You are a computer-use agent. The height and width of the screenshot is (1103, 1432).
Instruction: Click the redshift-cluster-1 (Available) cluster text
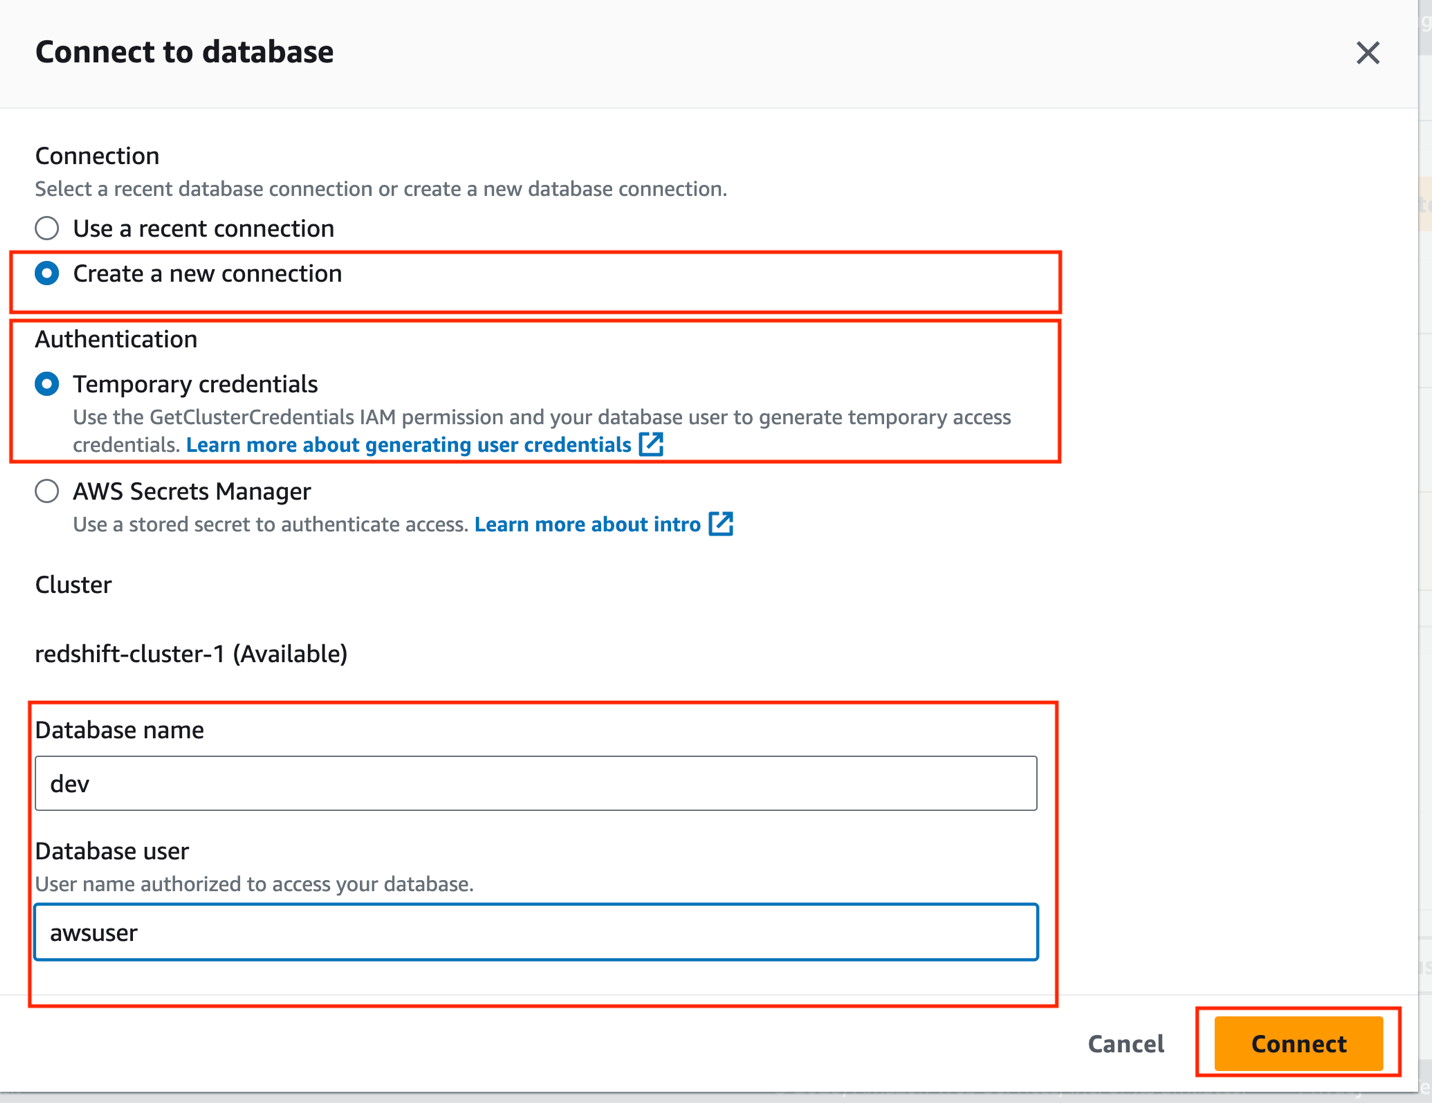click(x=191, y=654)
